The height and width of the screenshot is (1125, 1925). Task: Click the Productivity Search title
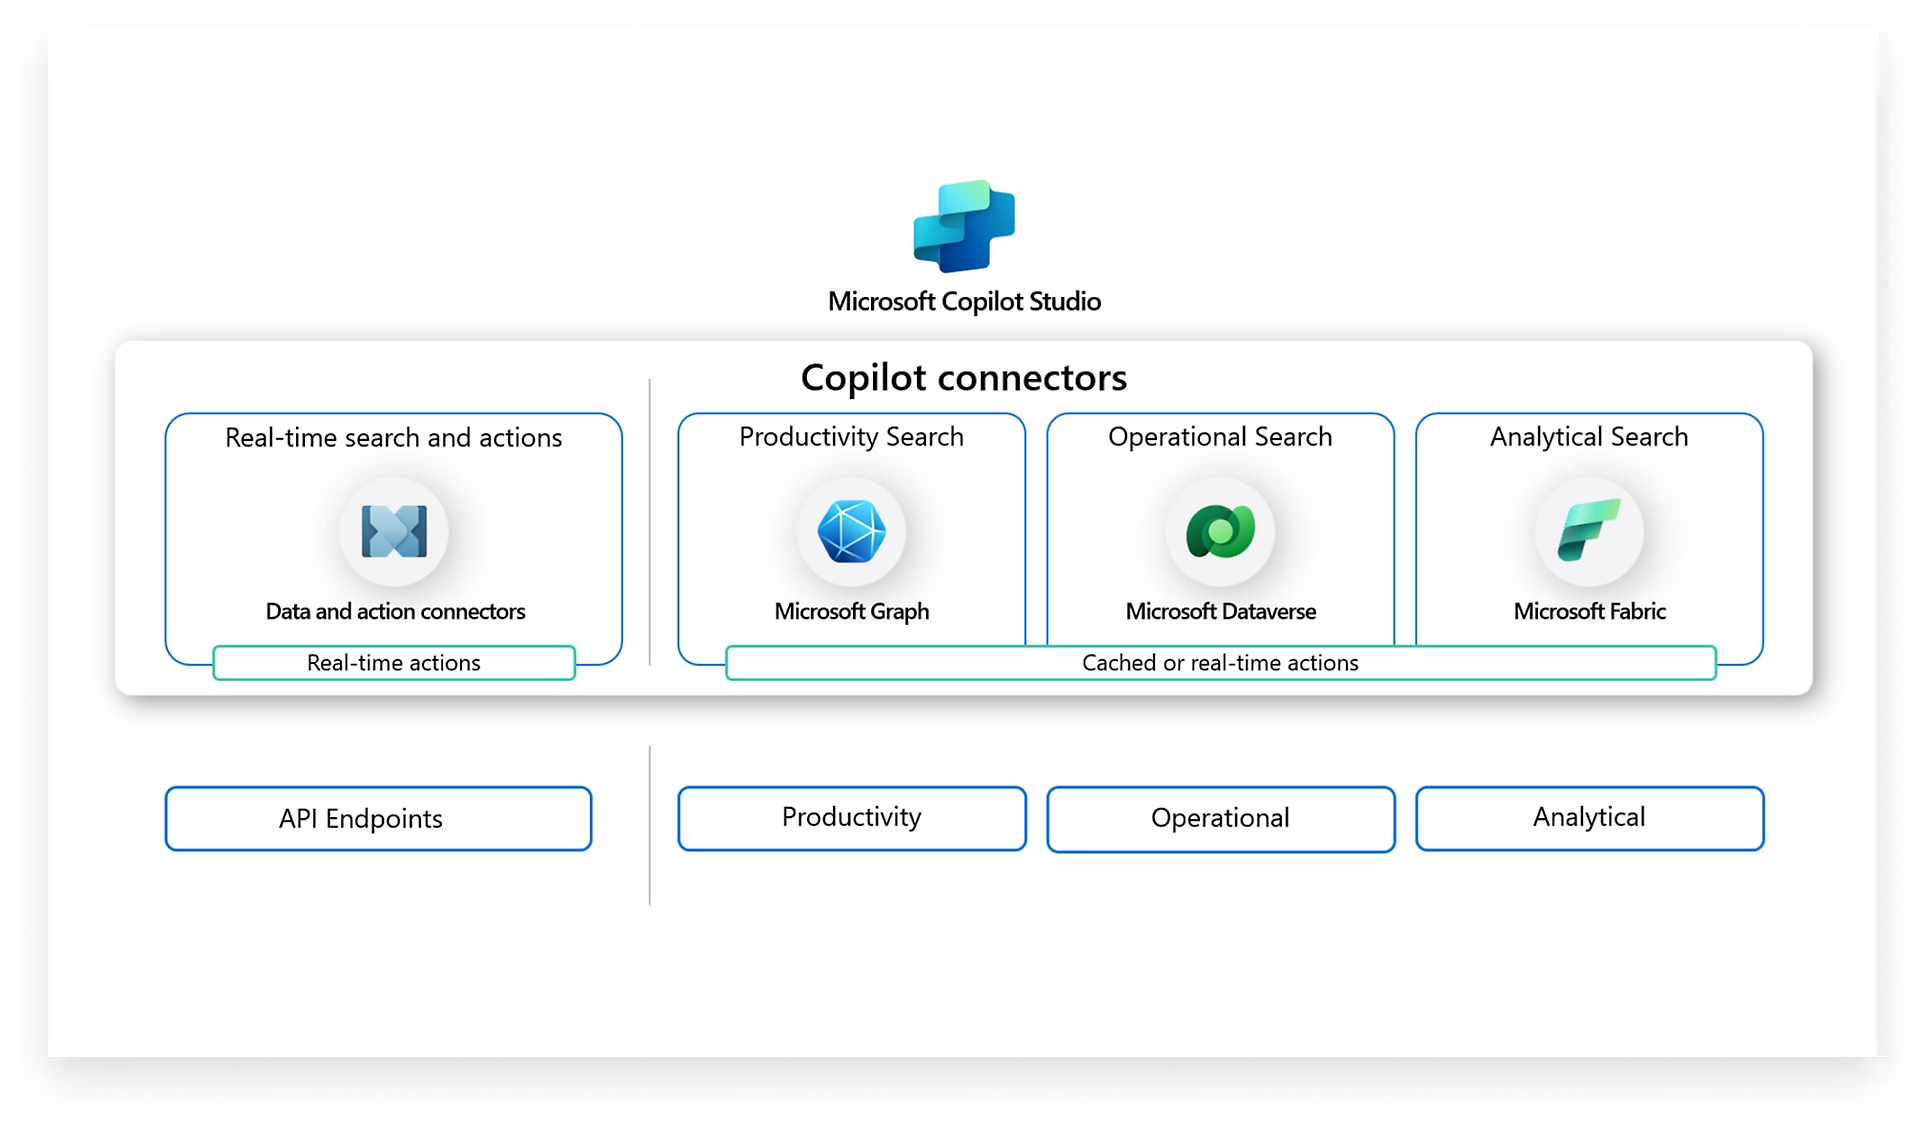click(x=851, y=437)
